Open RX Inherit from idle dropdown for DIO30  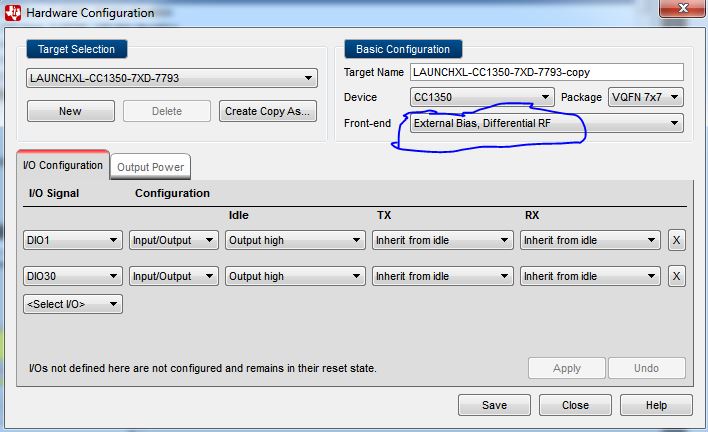click(x=590, y=276)
